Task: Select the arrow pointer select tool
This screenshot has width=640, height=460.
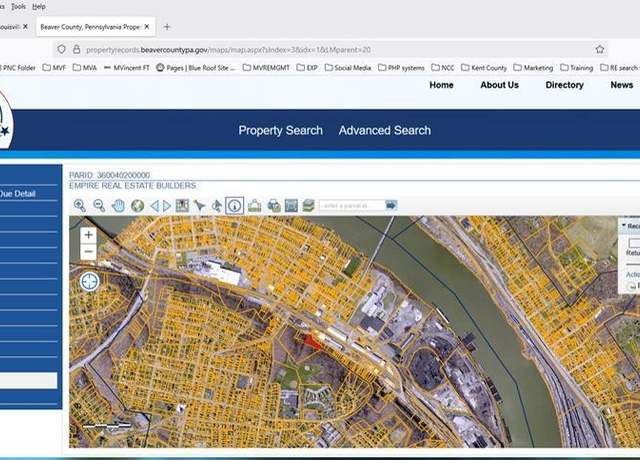Action: [x=199, y=205]
